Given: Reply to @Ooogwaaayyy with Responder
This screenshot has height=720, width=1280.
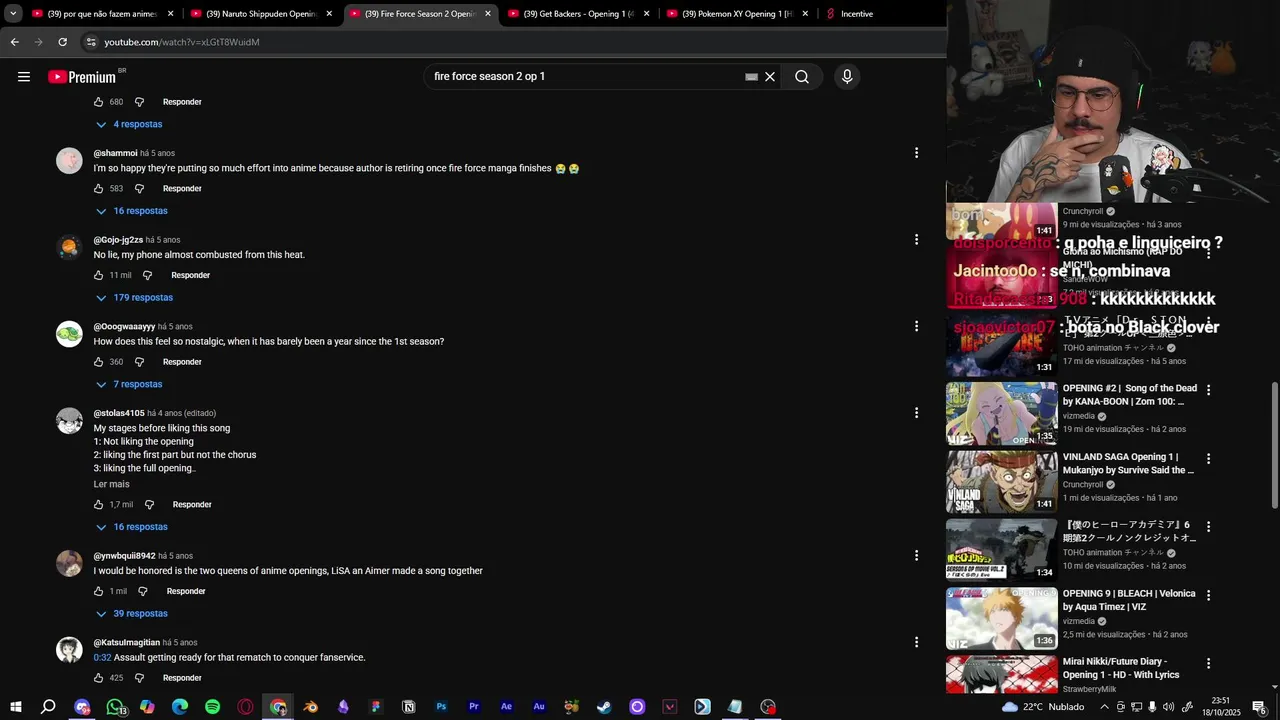Looking at the screenshot, I should tap(182, 362).
